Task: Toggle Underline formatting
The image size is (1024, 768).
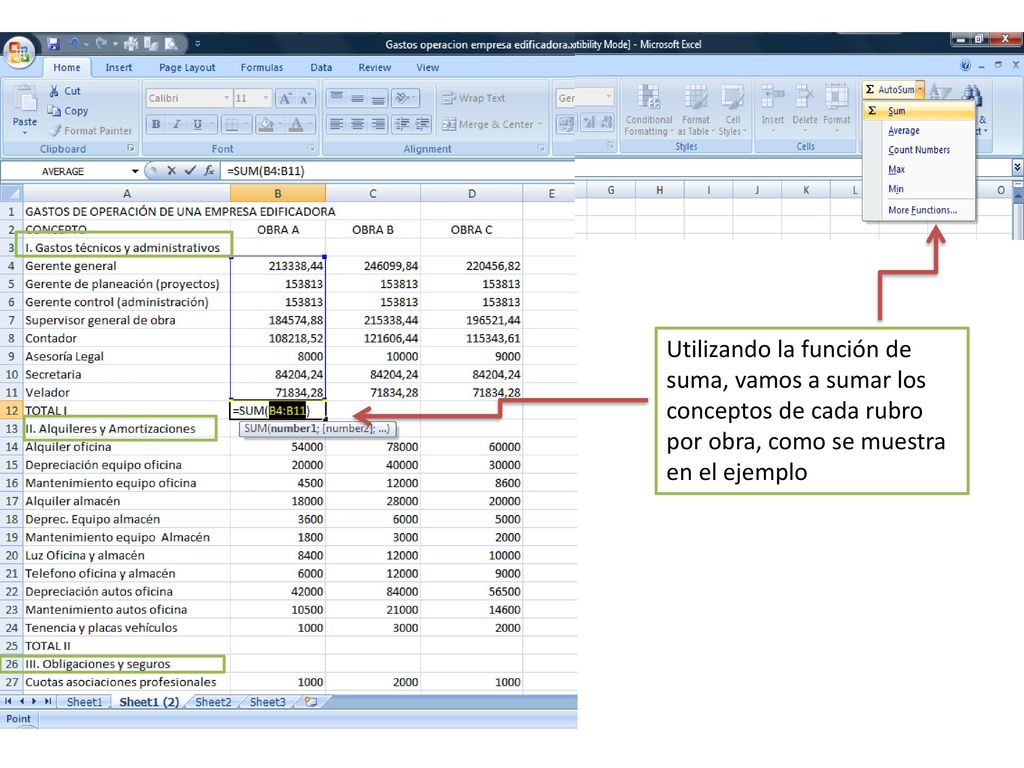Action: tap(197, 123)
